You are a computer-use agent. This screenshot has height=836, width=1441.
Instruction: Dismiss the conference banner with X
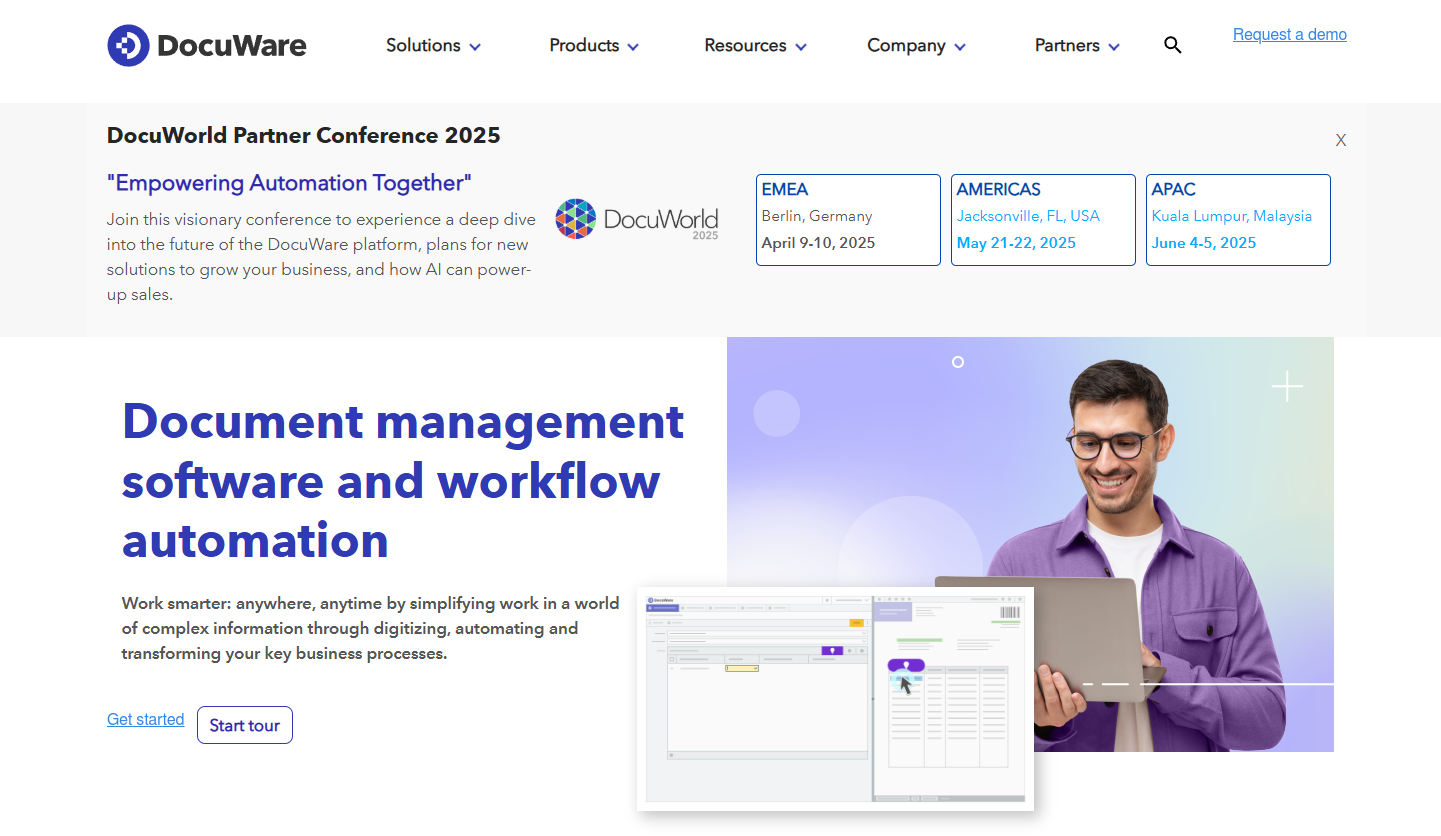coord(1340,141)
